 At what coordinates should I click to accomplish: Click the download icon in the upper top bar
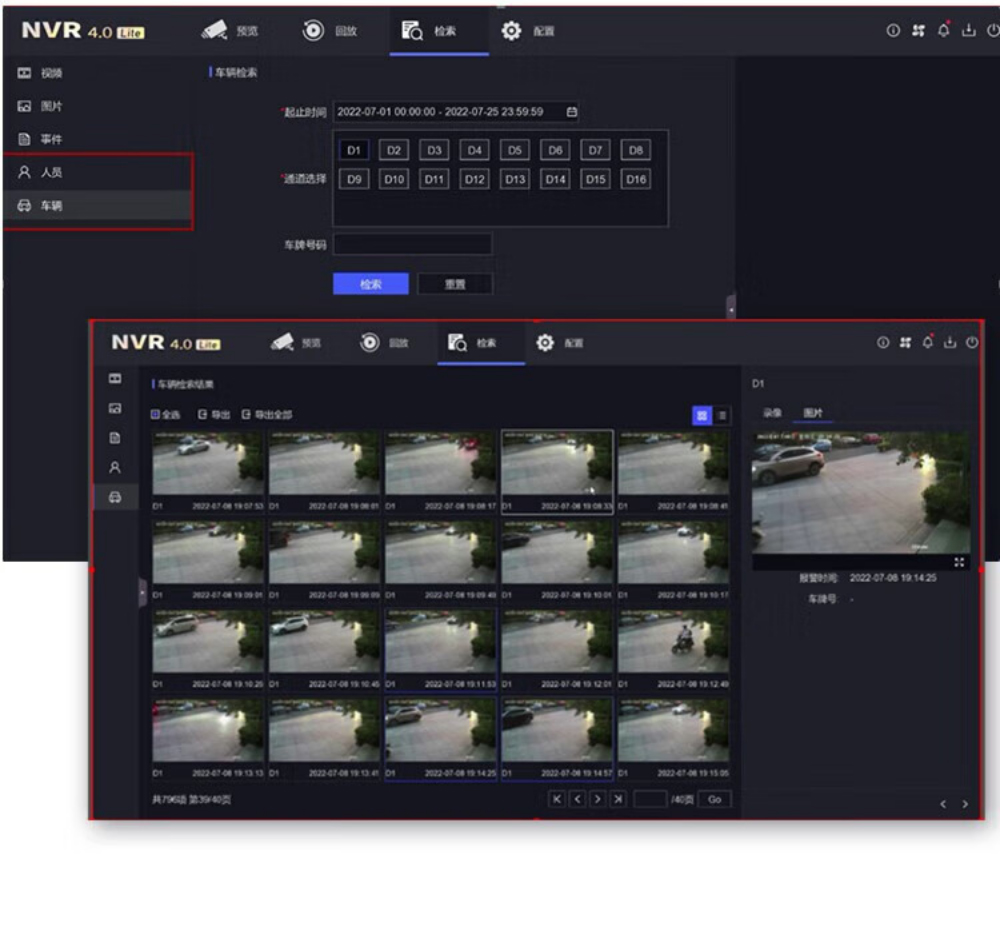click(x=968, y=31)
